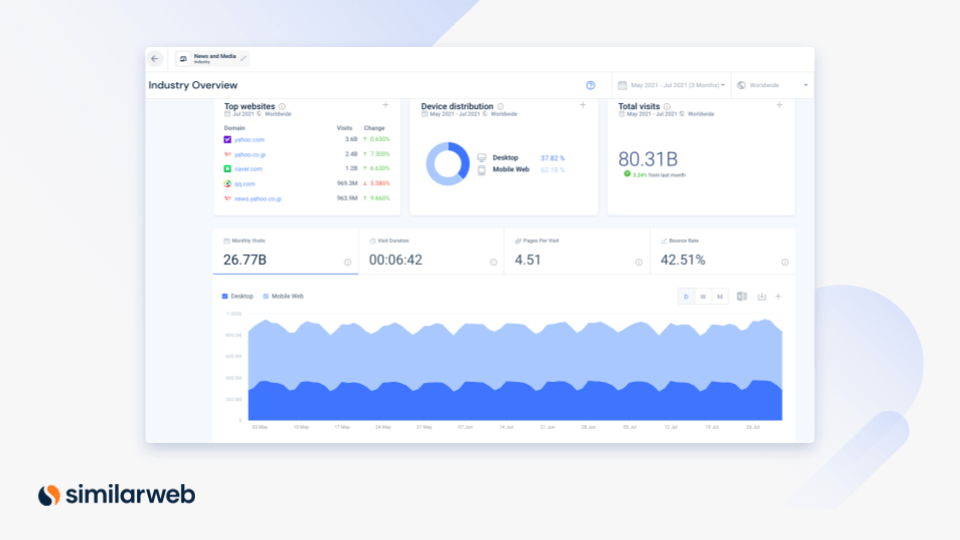
Task: Download chart image icon
Action: [x=762, y=296]
